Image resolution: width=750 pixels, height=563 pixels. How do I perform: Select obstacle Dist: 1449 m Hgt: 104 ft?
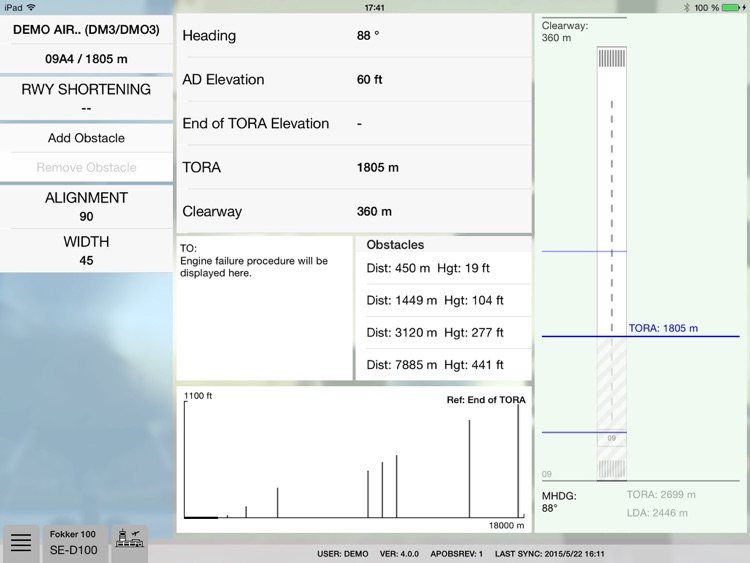click(x=444, y=300)
